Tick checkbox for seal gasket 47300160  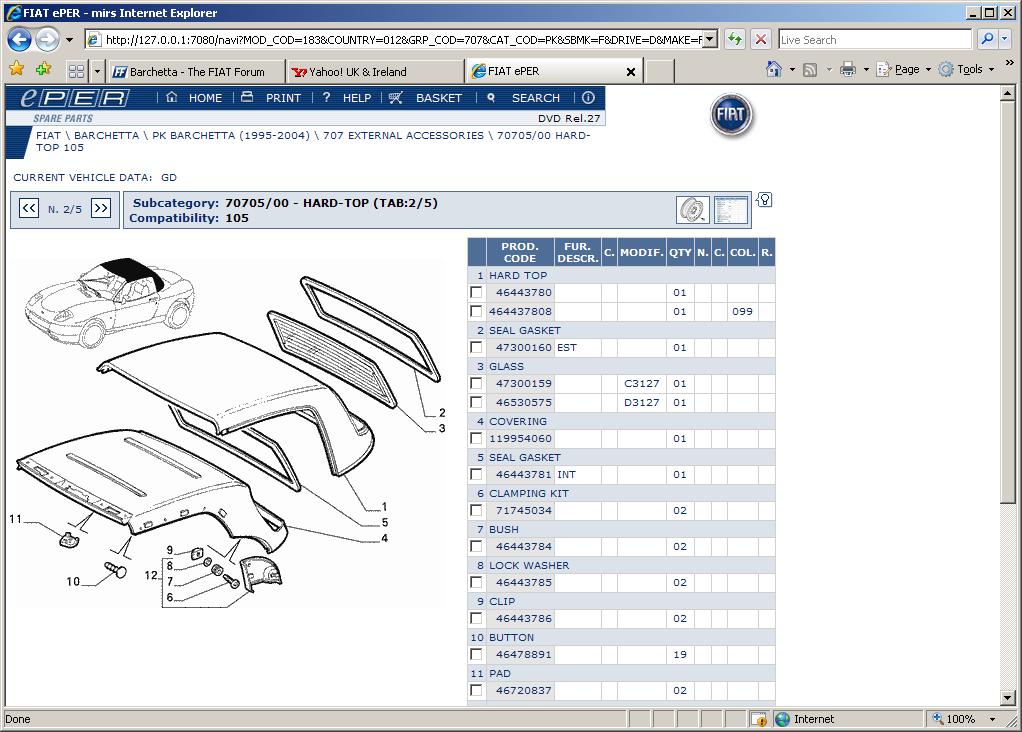(476, 347)
